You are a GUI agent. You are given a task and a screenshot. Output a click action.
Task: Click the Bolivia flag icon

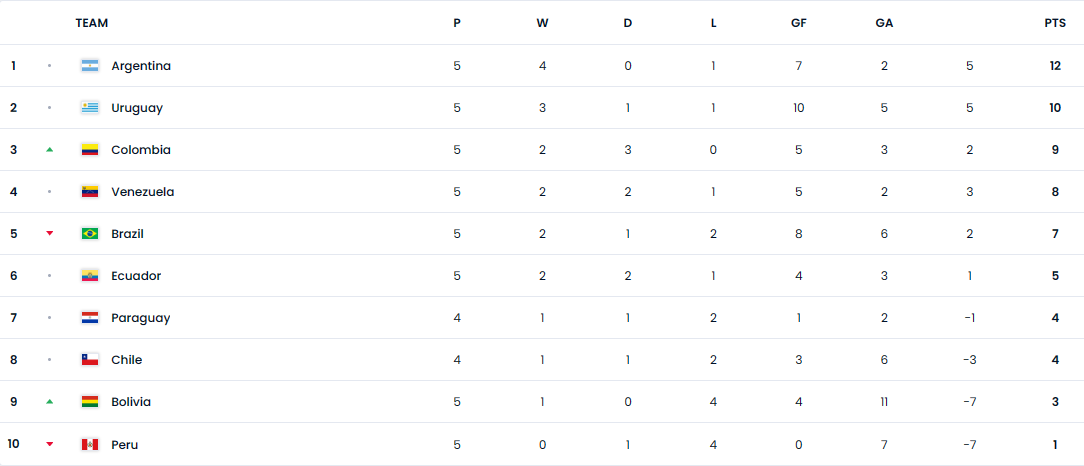[x=90, y=402]
